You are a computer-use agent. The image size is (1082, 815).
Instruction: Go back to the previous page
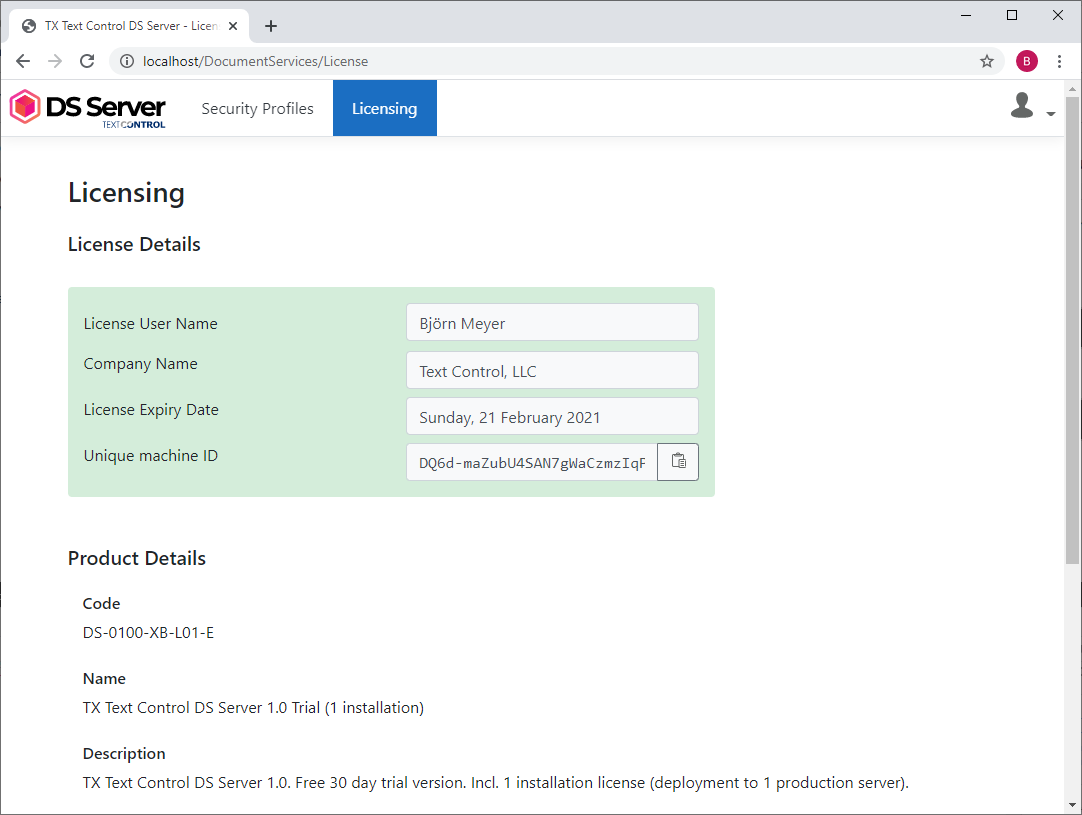23,61
